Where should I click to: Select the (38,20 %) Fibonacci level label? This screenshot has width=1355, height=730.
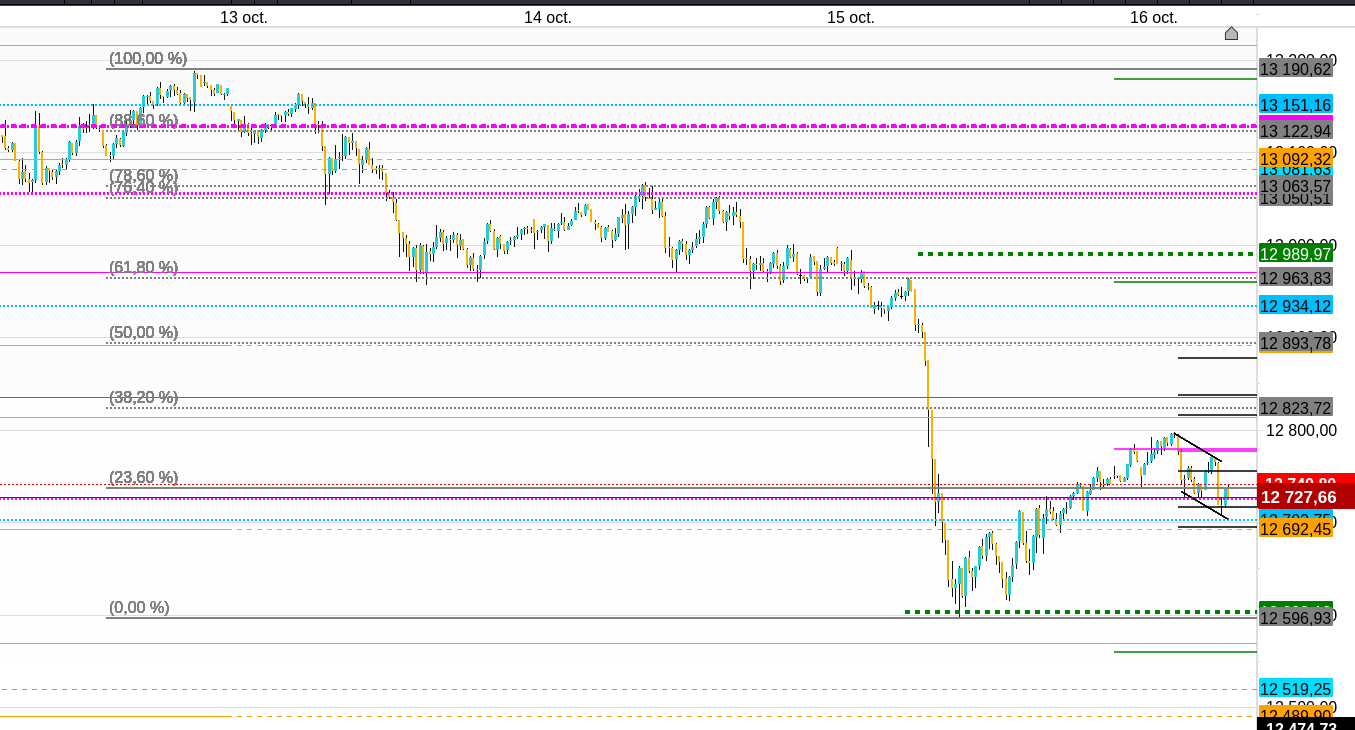(144, 397)
